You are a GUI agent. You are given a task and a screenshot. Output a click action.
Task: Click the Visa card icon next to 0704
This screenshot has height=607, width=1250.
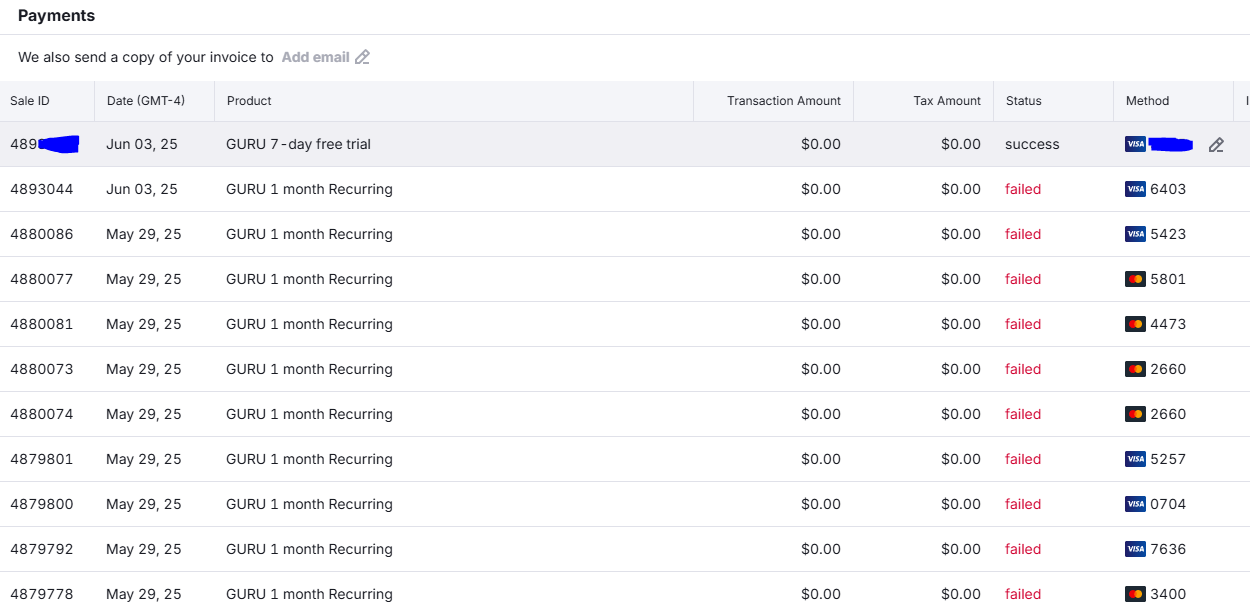pyautogui.click(x=1135, y=504)
